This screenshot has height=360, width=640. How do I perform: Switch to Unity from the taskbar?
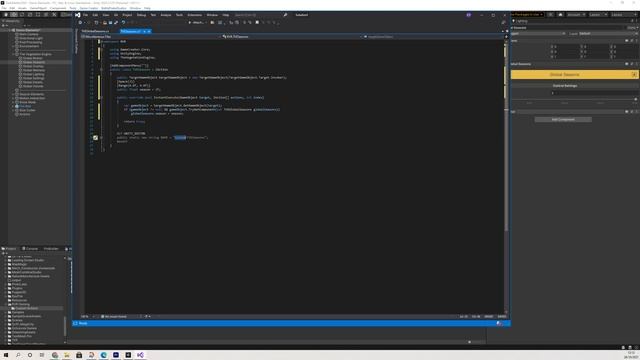(128, 355)
